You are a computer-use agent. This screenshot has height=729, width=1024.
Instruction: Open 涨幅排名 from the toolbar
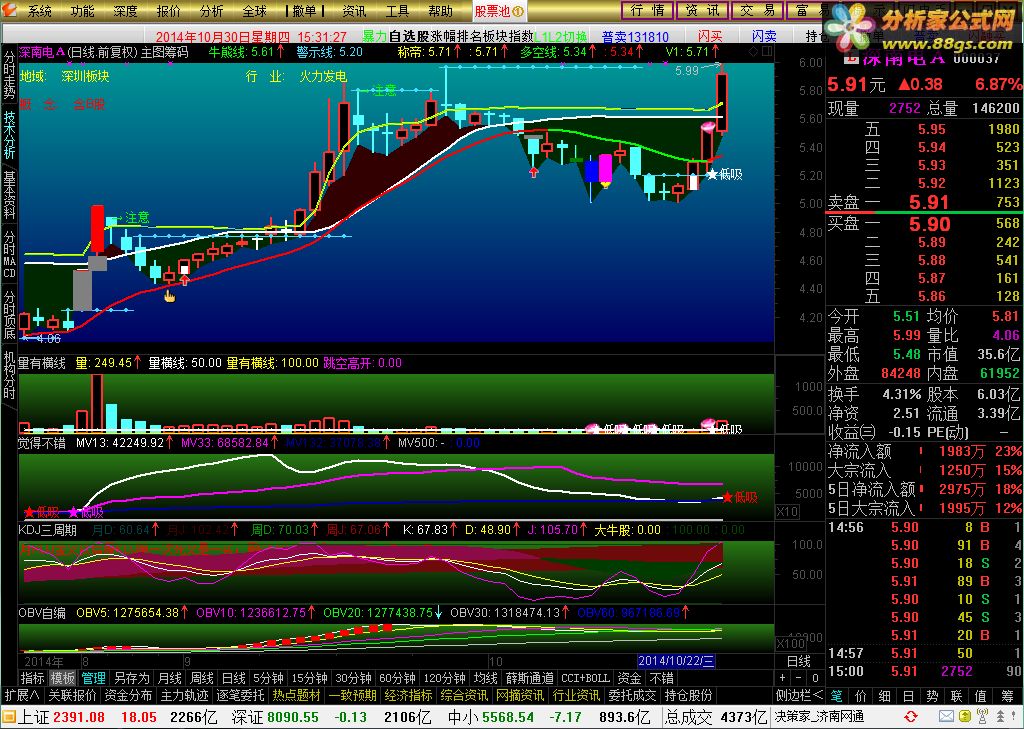coord(456,37)
